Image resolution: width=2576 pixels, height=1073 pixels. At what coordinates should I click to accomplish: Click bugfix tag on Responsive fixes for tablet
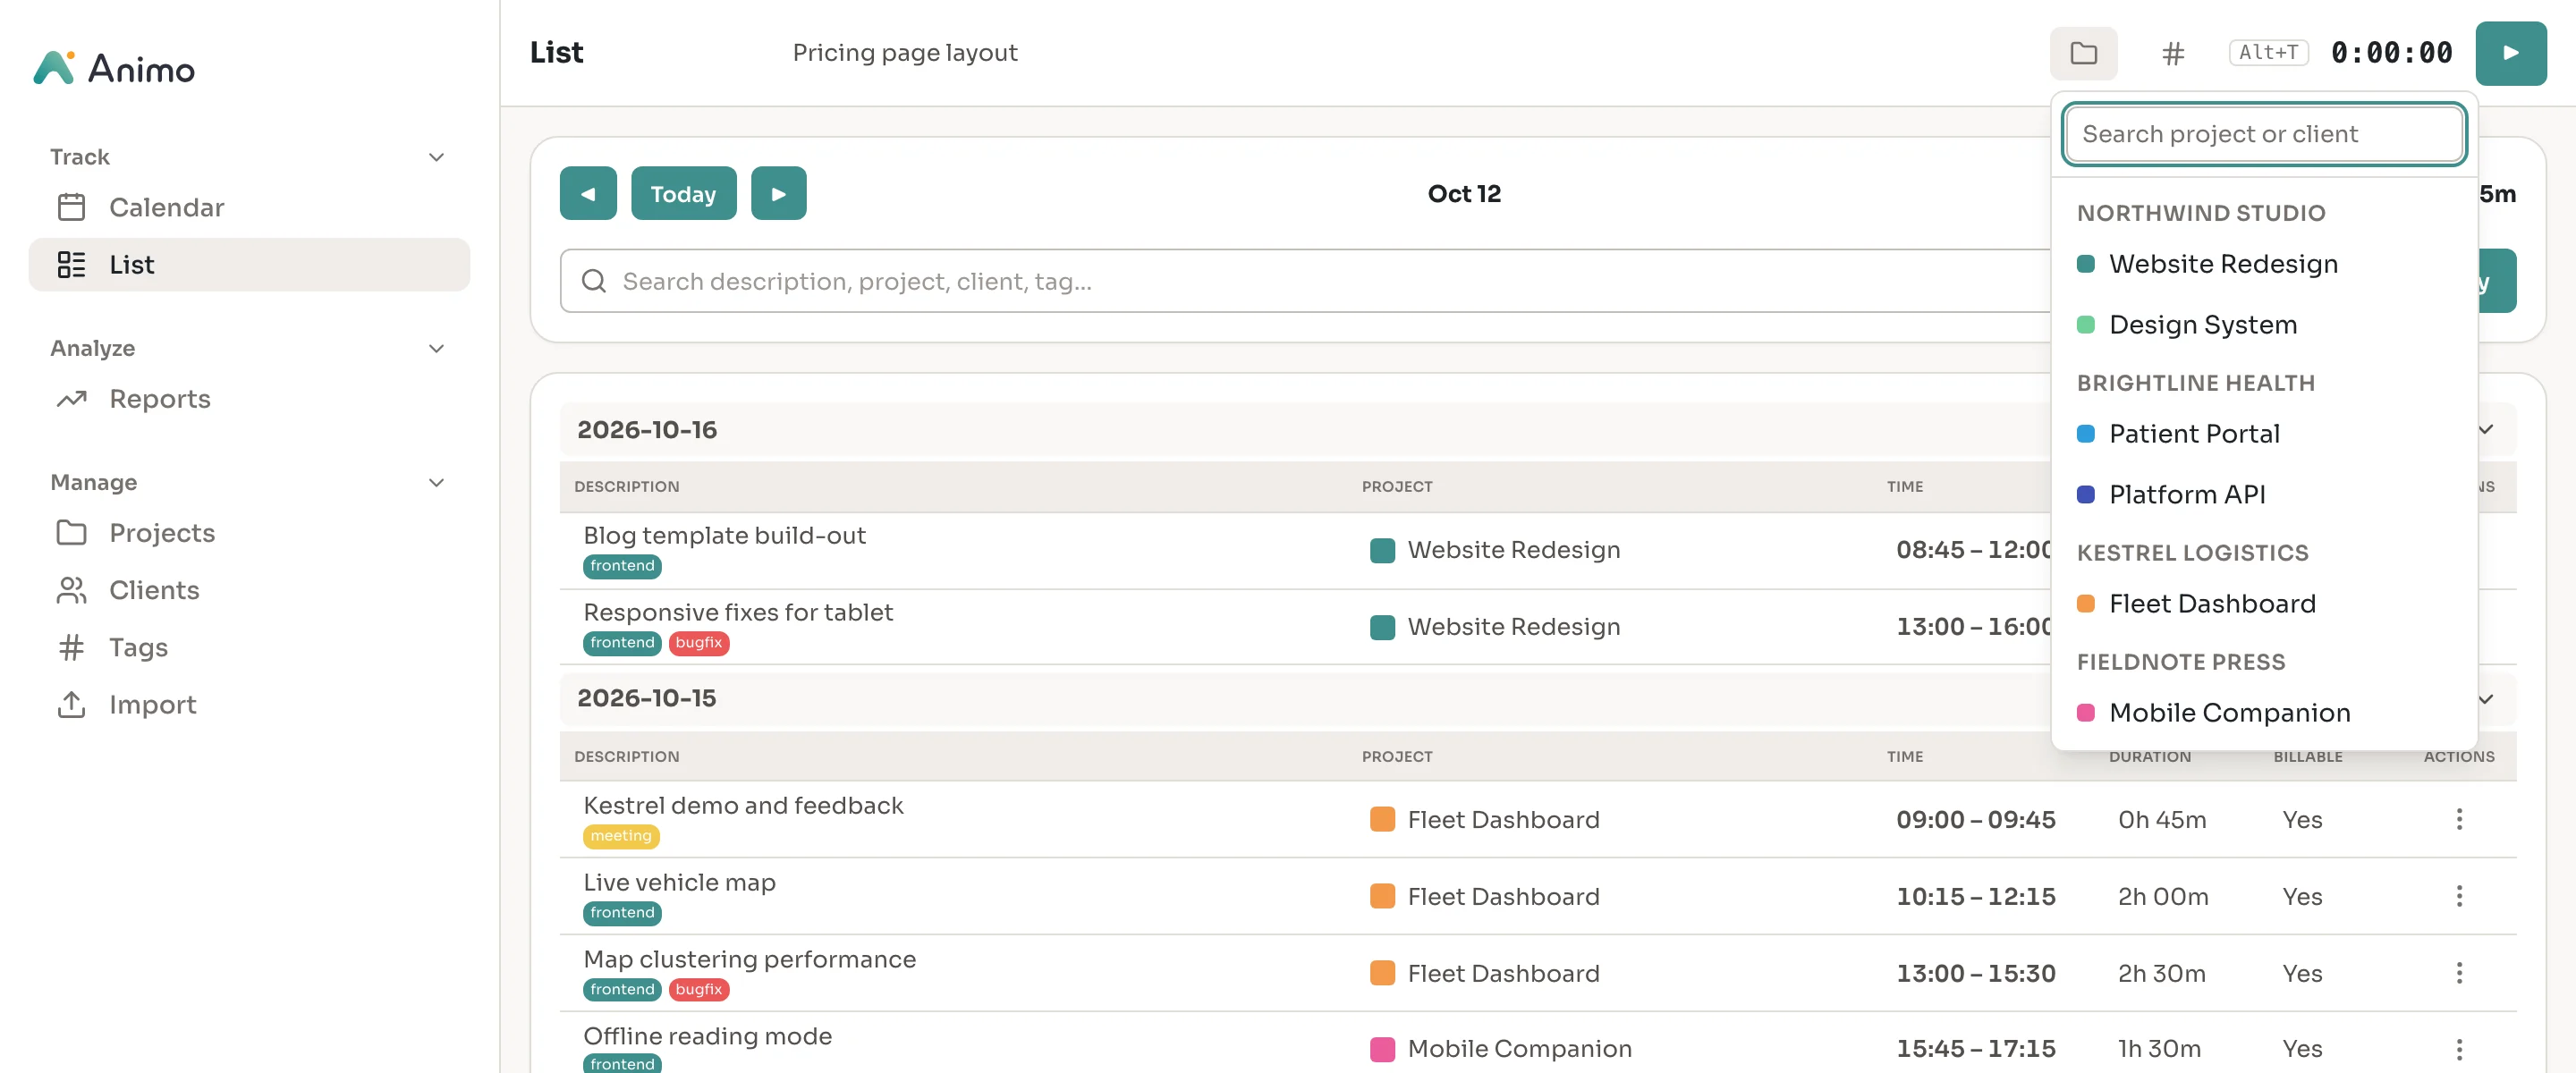tap(698, 643)
